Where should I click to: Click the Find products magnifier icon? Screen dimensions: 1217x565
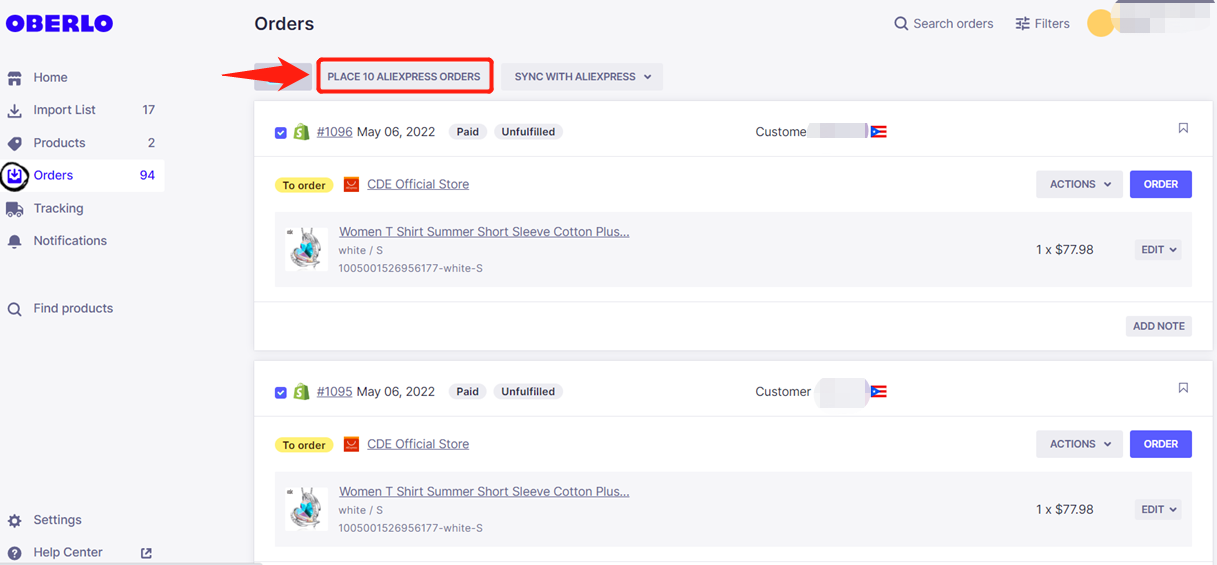click(x=15, y=309)
